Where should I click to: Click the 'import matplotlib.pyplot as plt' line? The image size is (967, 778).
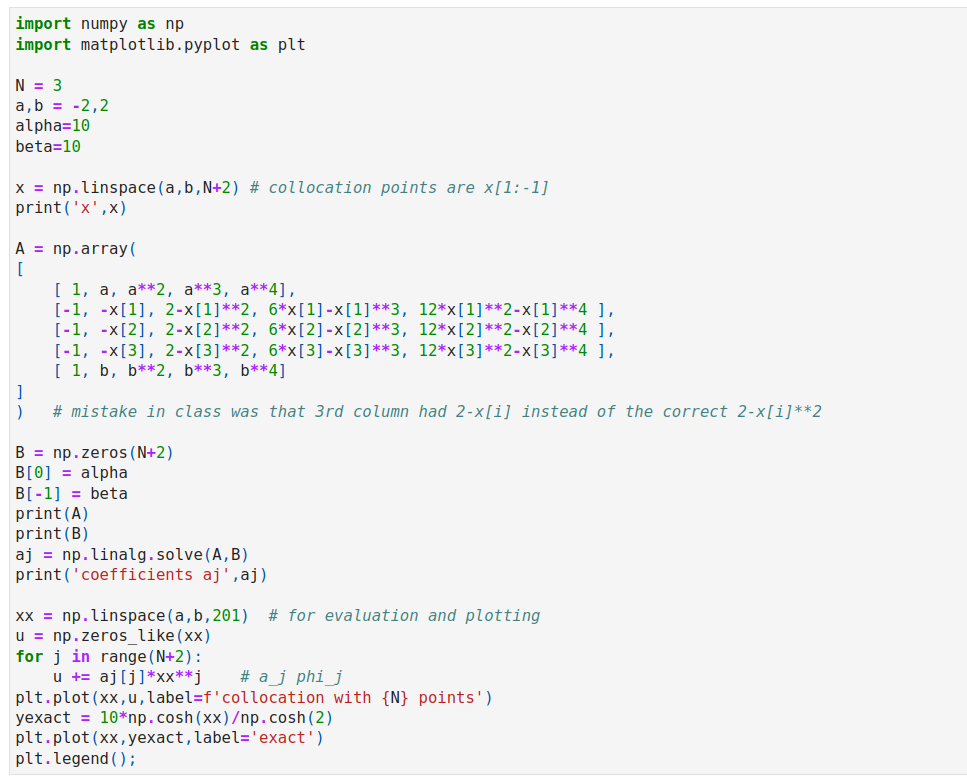[x=160, y=44]
